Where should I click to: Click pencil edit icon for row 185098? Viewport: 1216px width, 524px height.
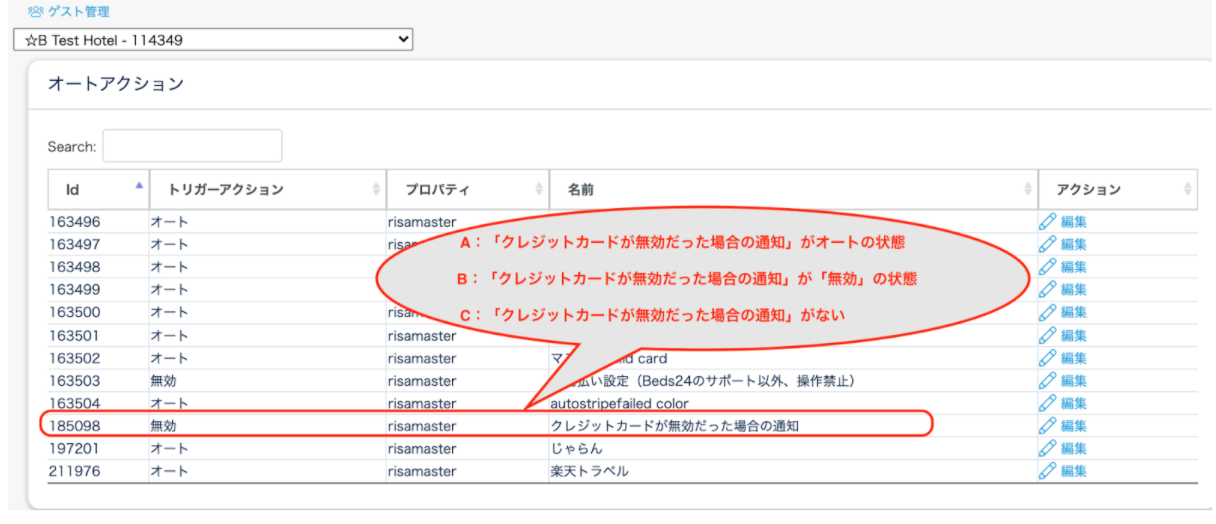click(x=1047, y=426)
